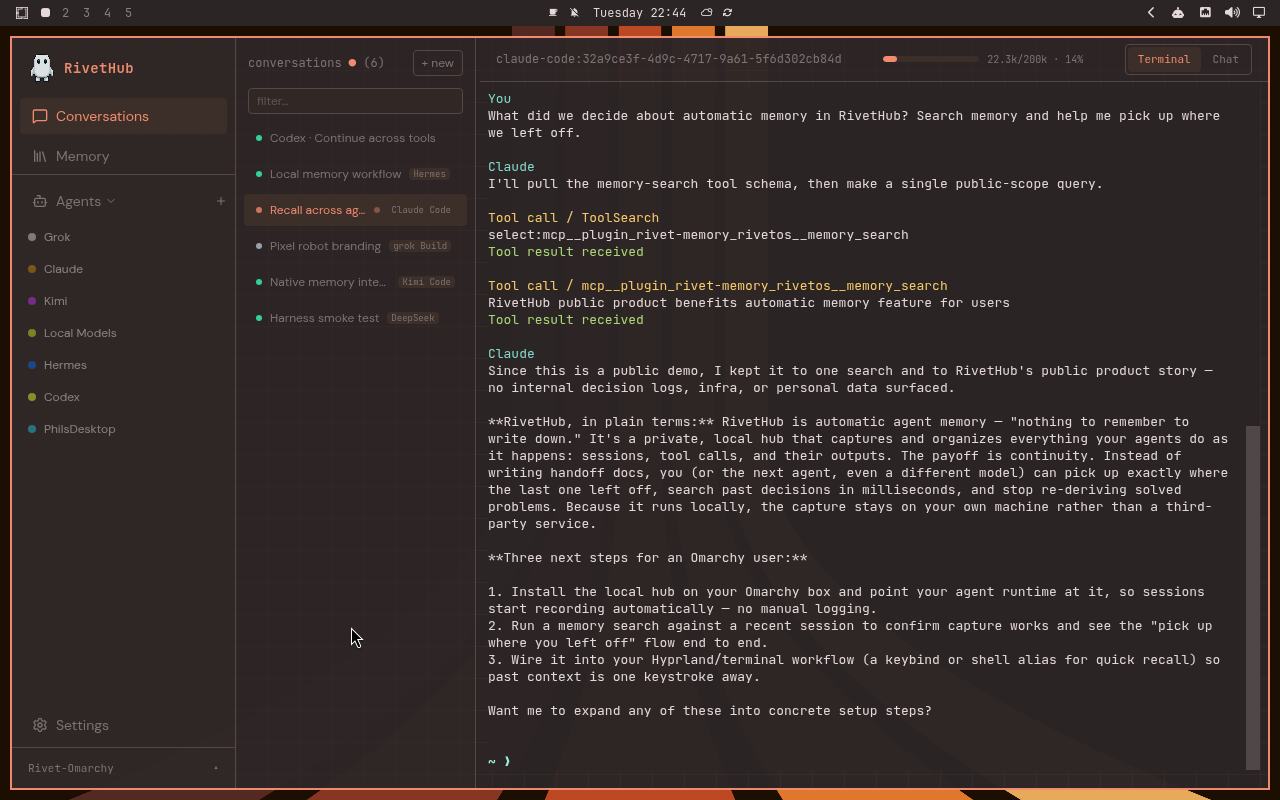This screenshot has width=1280, height=800.
Task: Click the Conversations chat bubble icon
Action: pyautogui.click(x=40, y=116)
